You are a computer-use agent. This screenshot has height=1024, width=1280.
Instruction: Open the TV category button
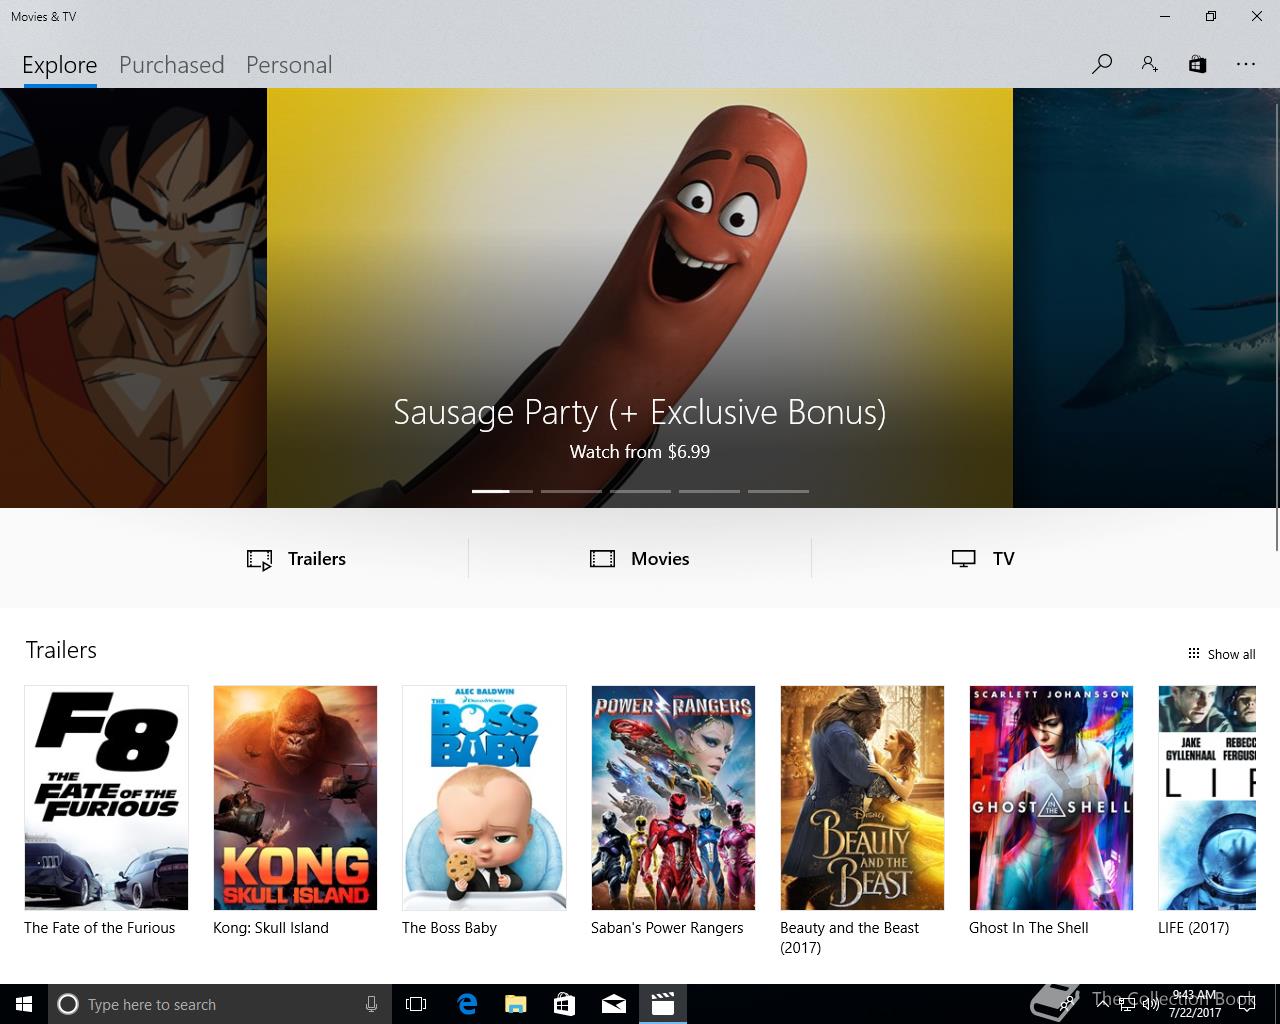pos(983,559)
